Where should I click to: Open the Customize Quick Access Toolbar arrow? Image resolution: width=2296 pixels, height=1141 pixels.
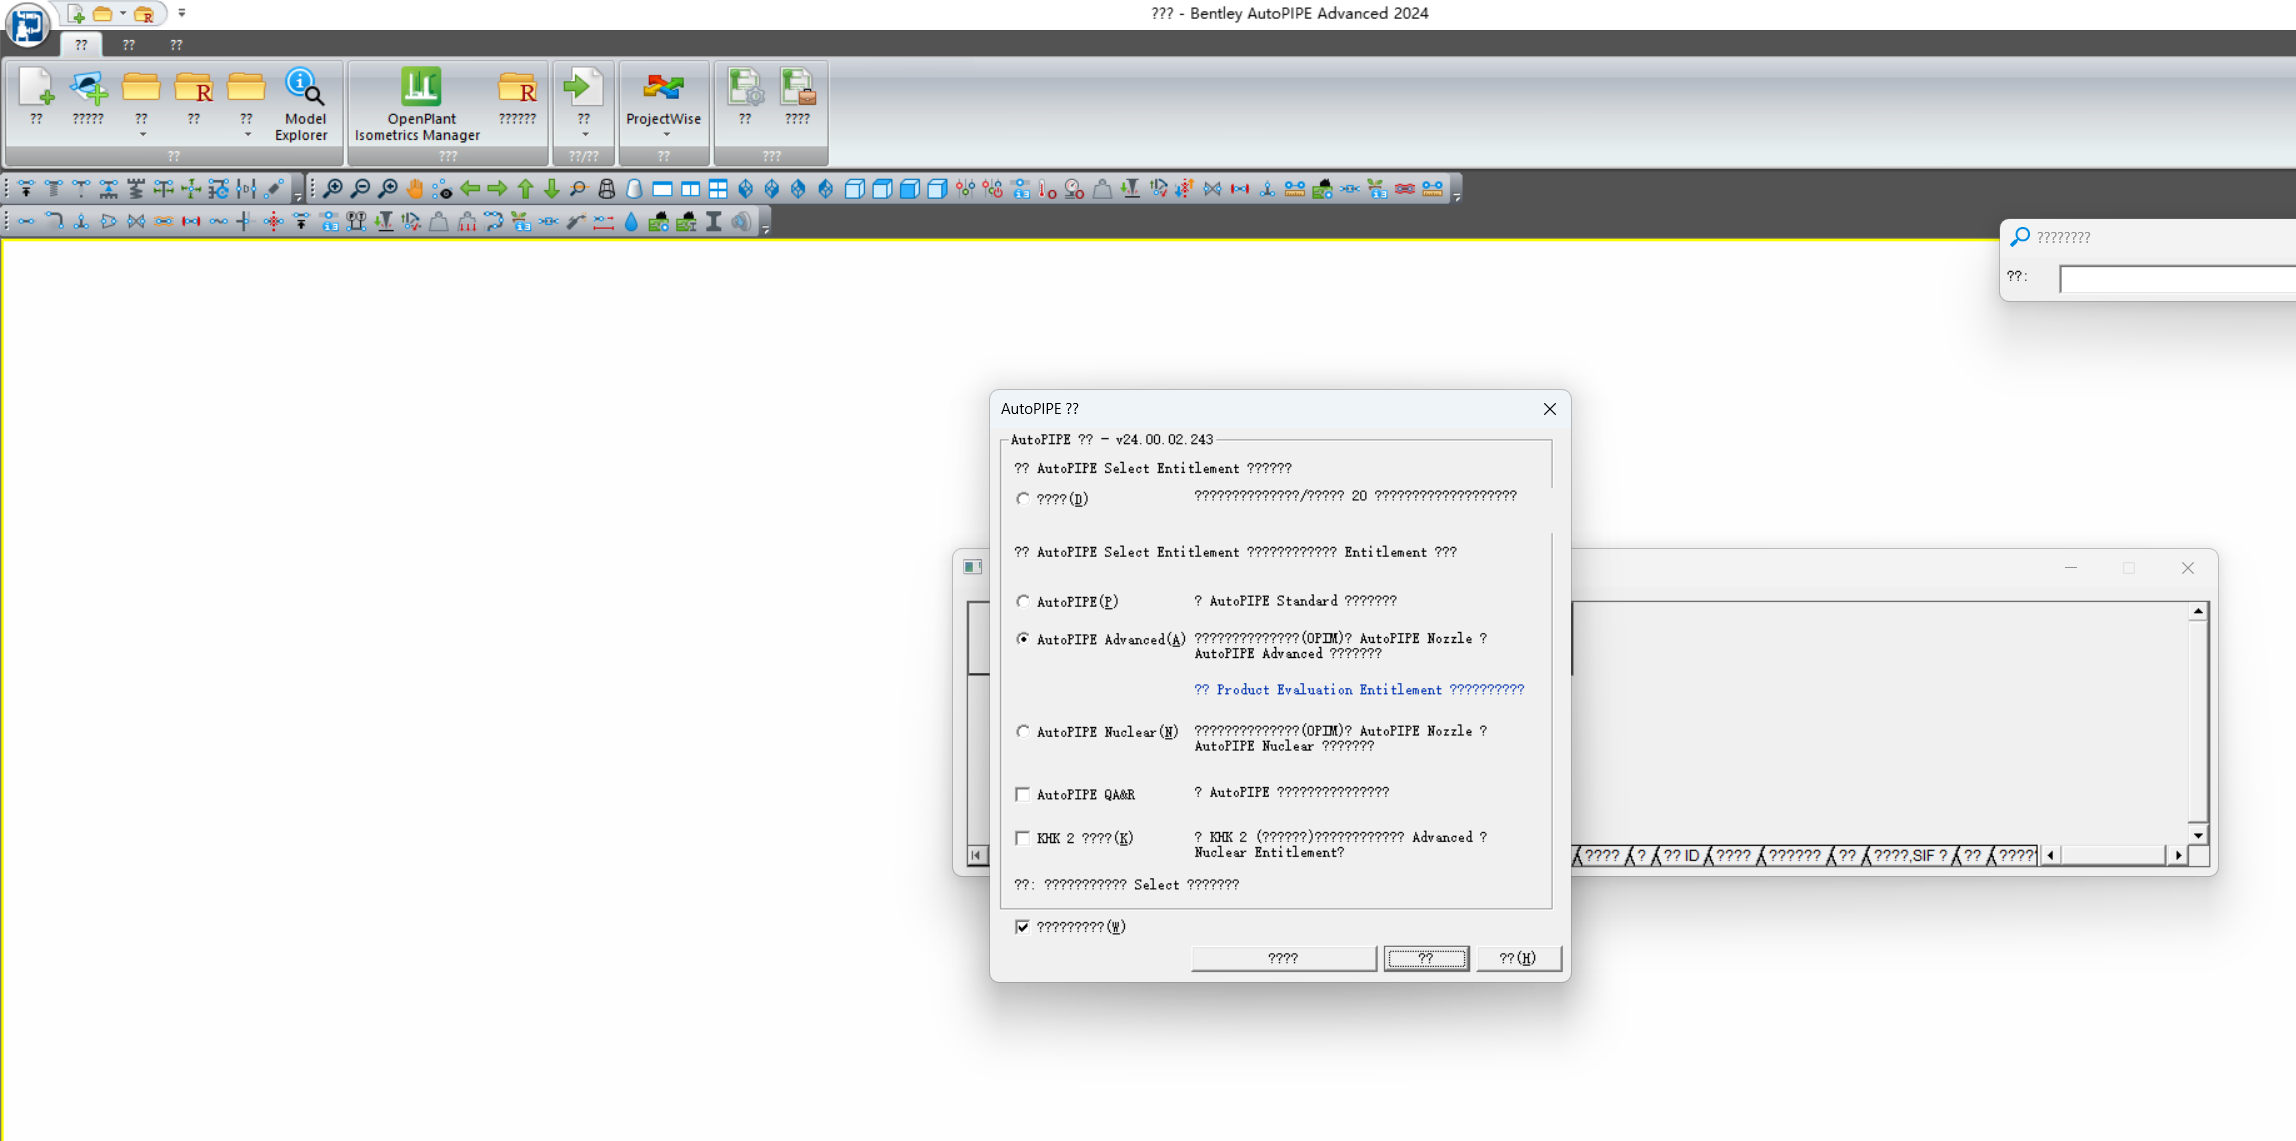[181, 13]
